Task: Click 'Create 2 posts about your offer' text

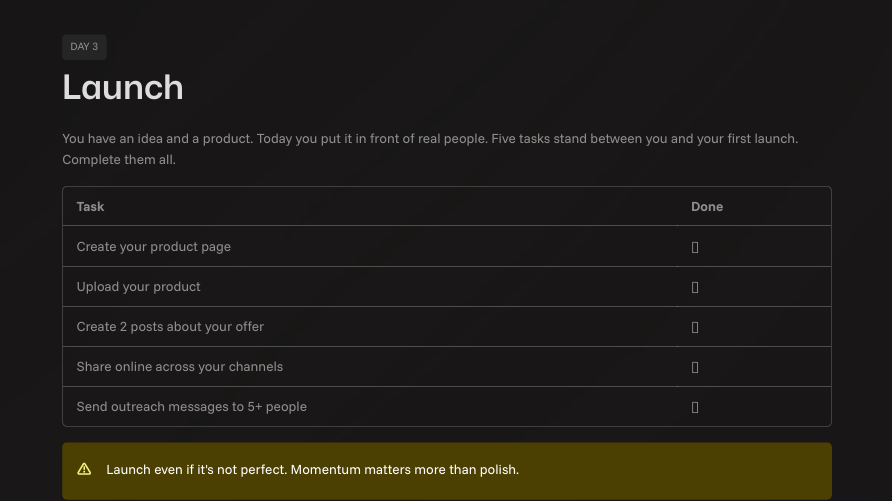Action: 170,326
